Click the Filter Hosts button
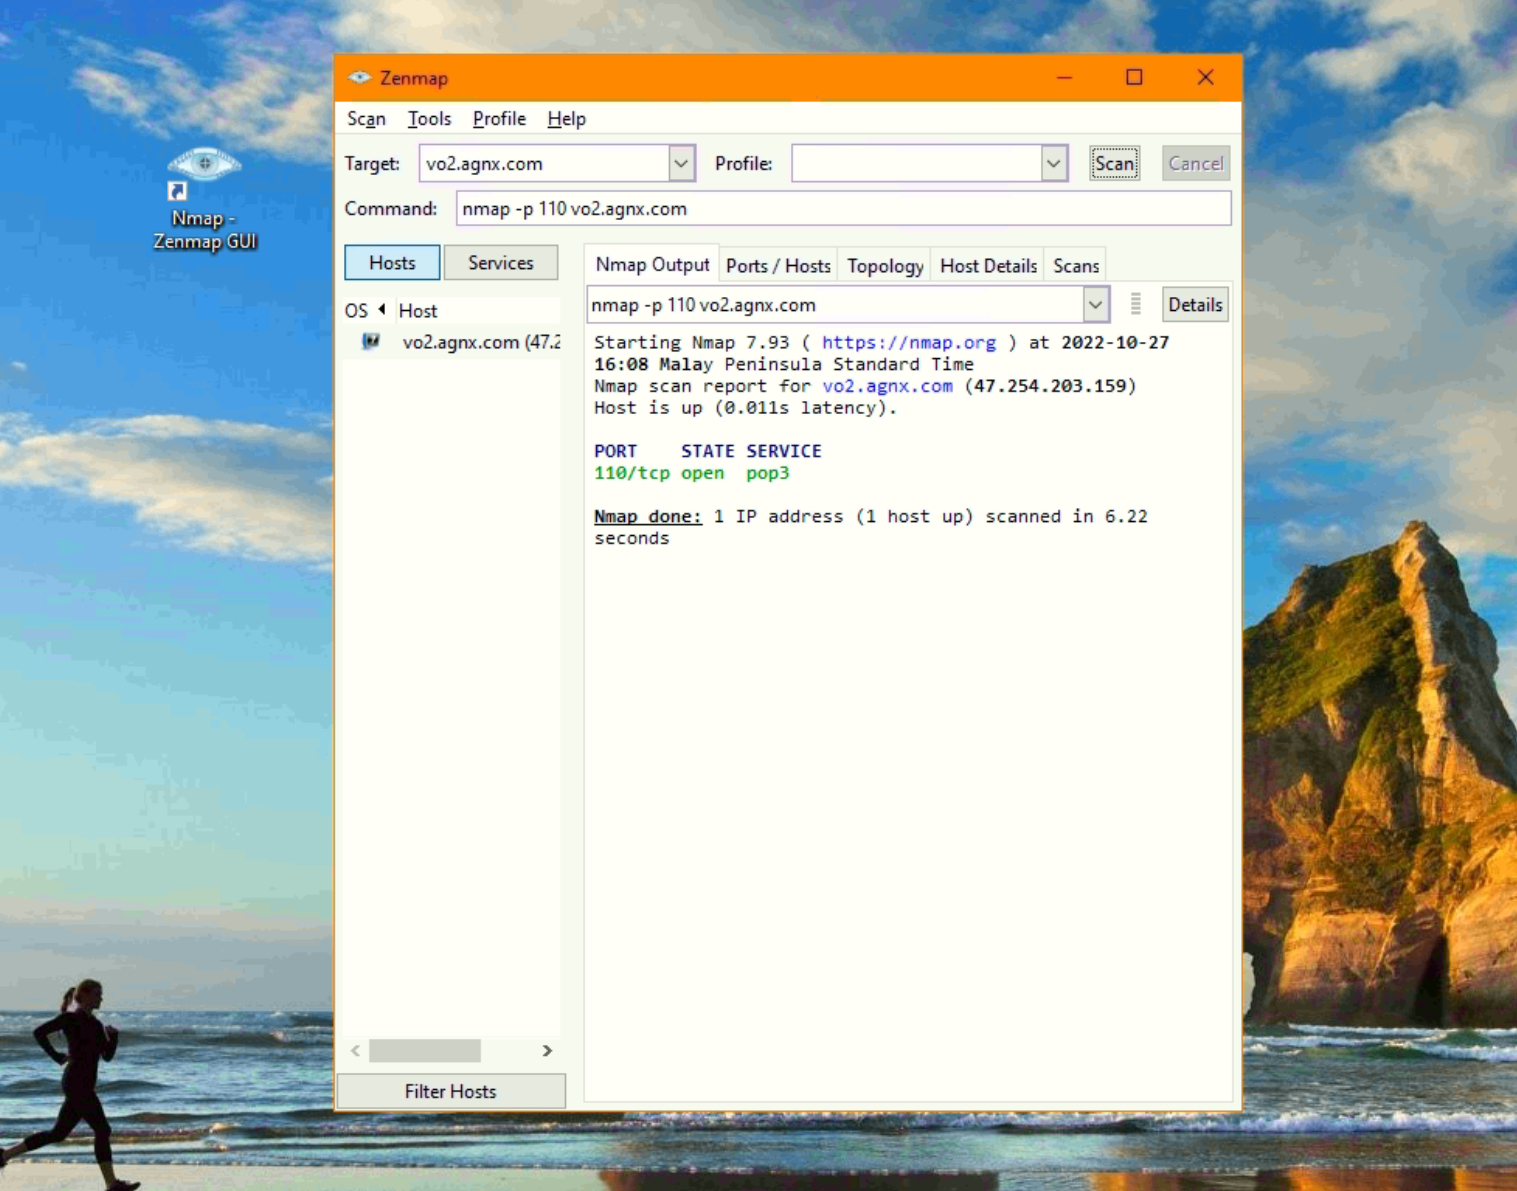The height and width of the screenshot is (1191, 1517). click(451, 1091)
